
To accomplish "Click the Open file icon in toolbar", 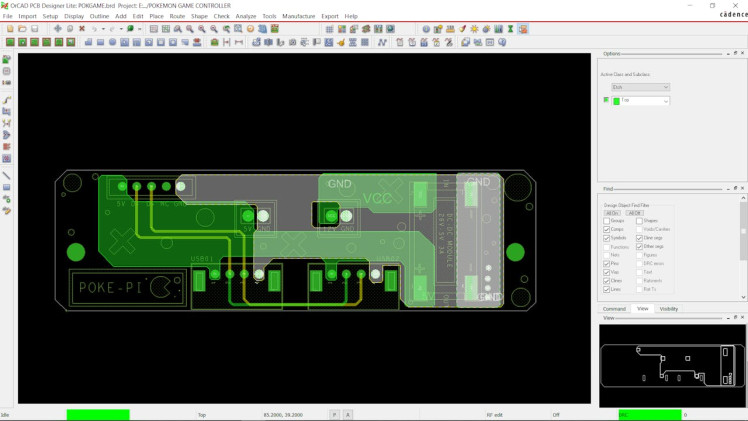I will (x=23, y=29).
